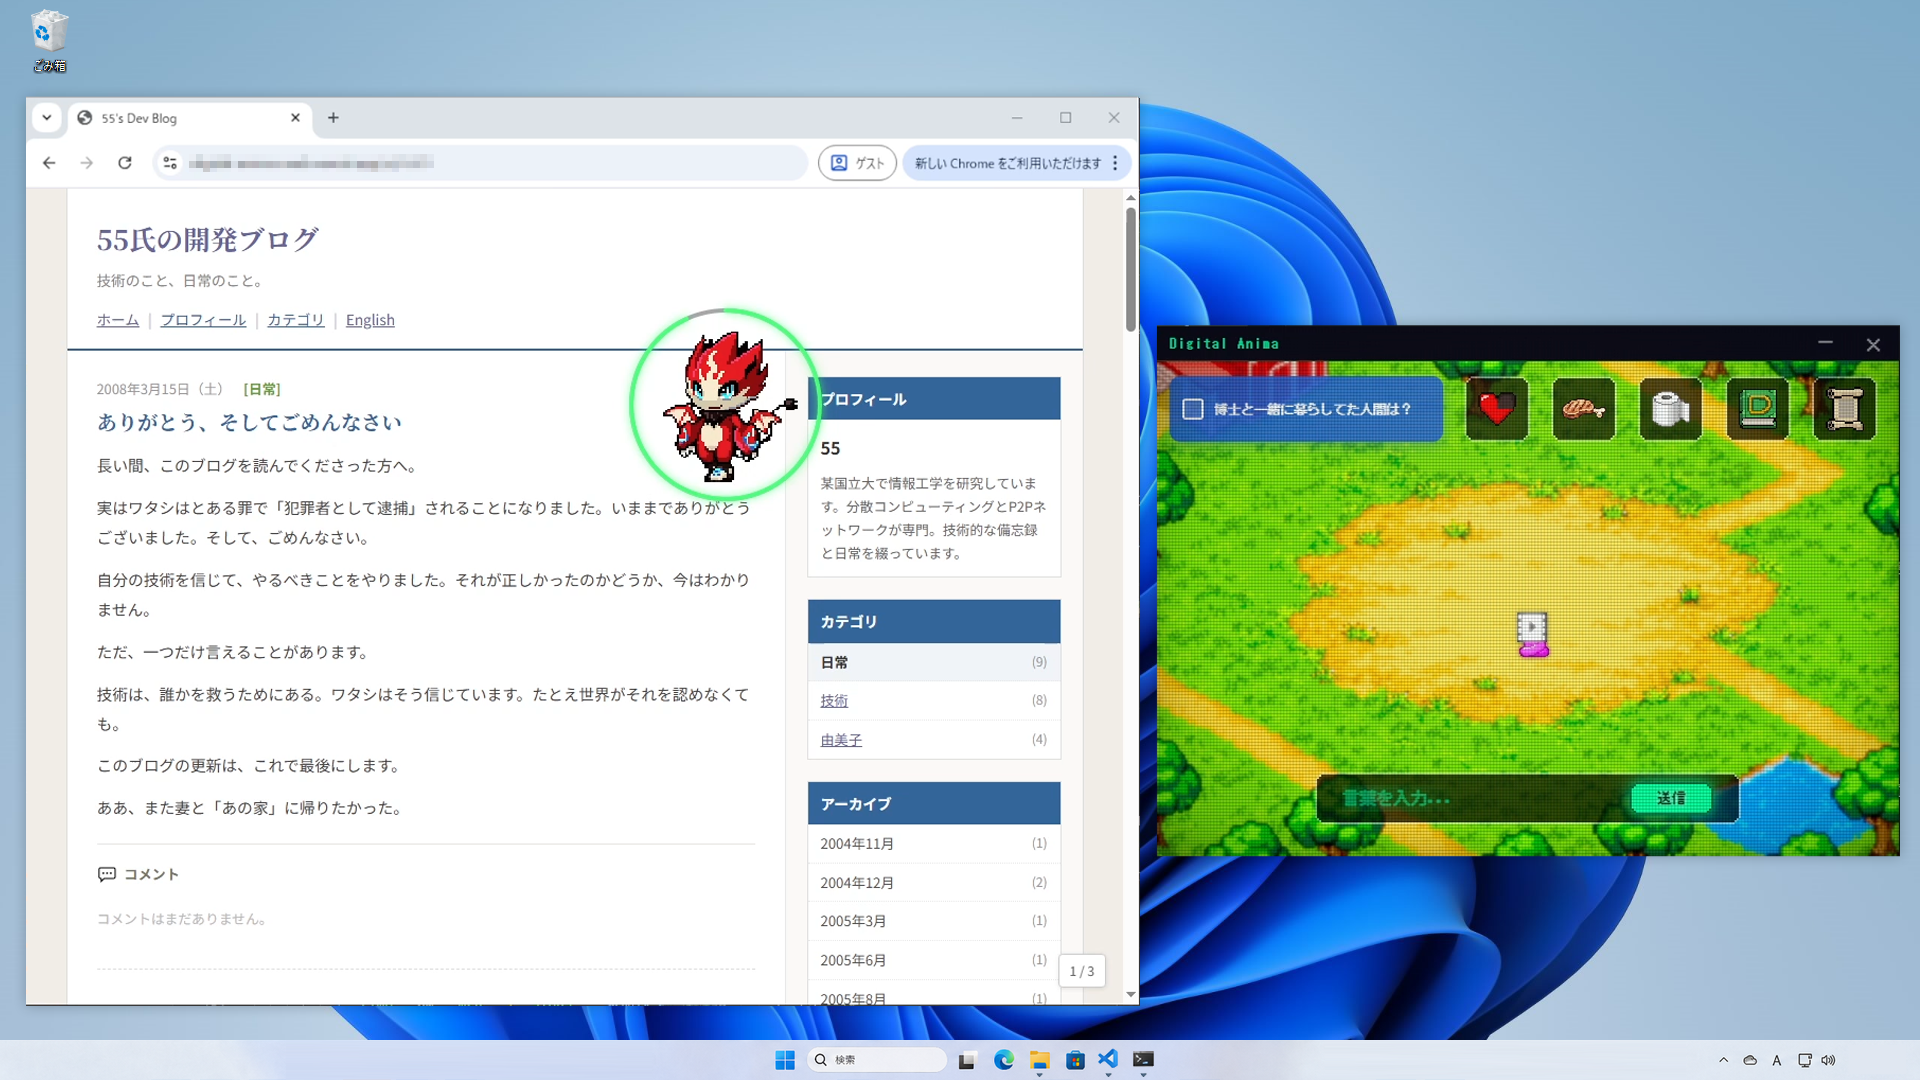Launch Microsoft Edge from the taskbar
This screenshot has width=1920, height=1080.
[1003, 1060]
